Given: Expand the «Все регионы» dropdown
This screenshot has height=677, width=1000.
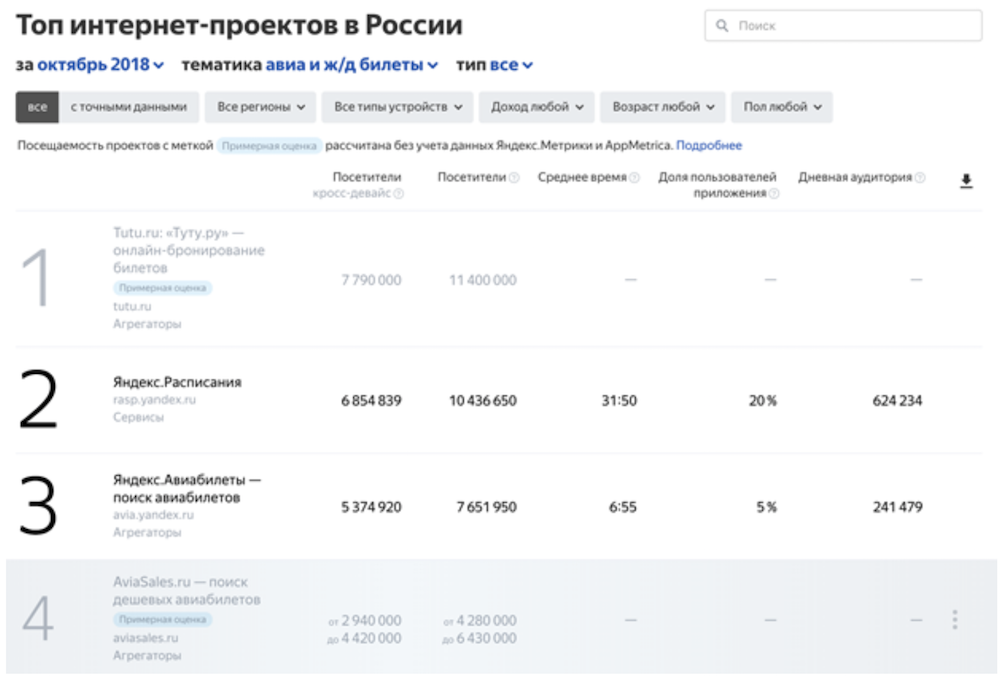Looking at the screenshot, I should pyautogui.click(x=261, y=107).
